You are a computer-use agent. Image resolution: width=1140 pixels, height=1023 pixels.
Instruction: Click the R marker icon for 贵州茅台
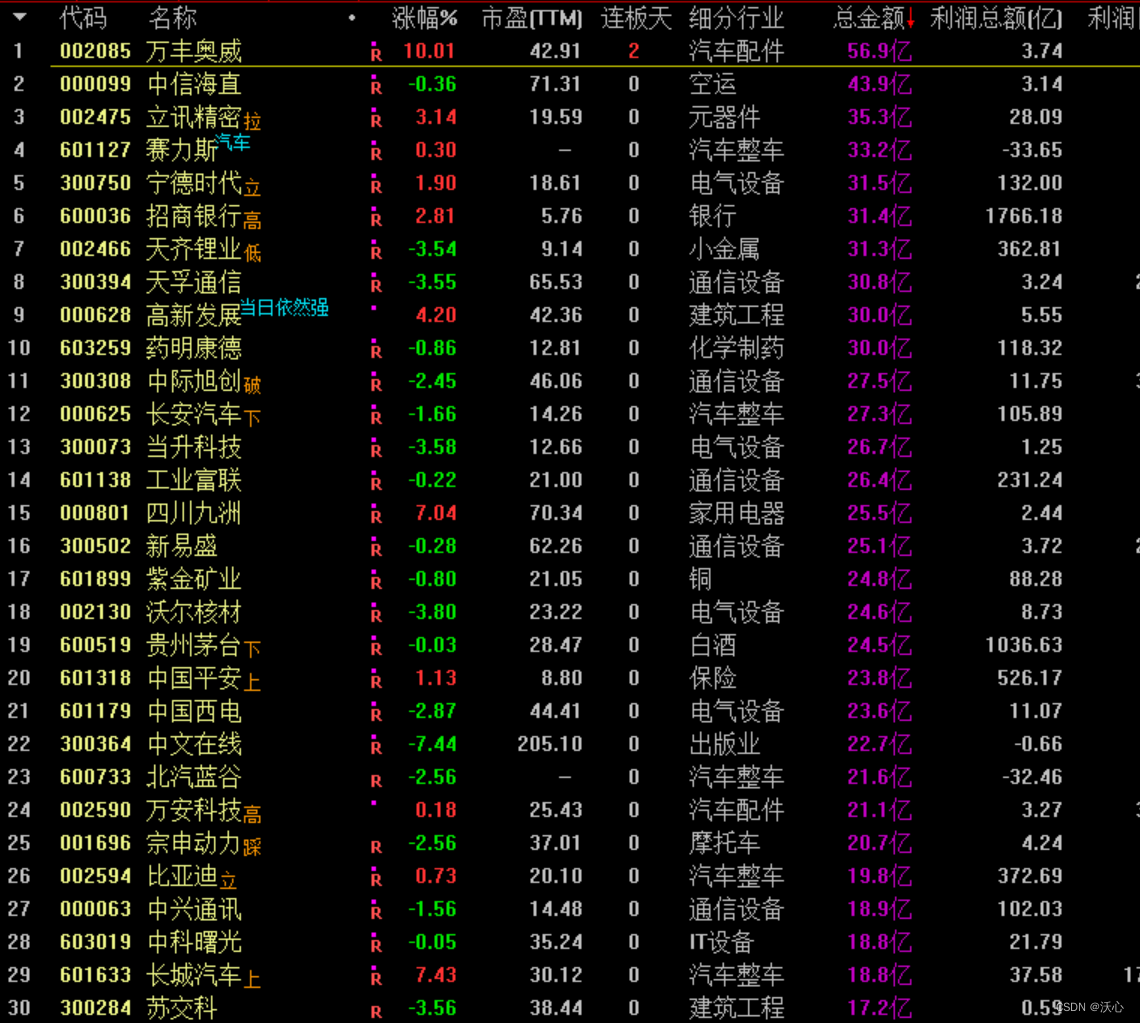point(376,646)
